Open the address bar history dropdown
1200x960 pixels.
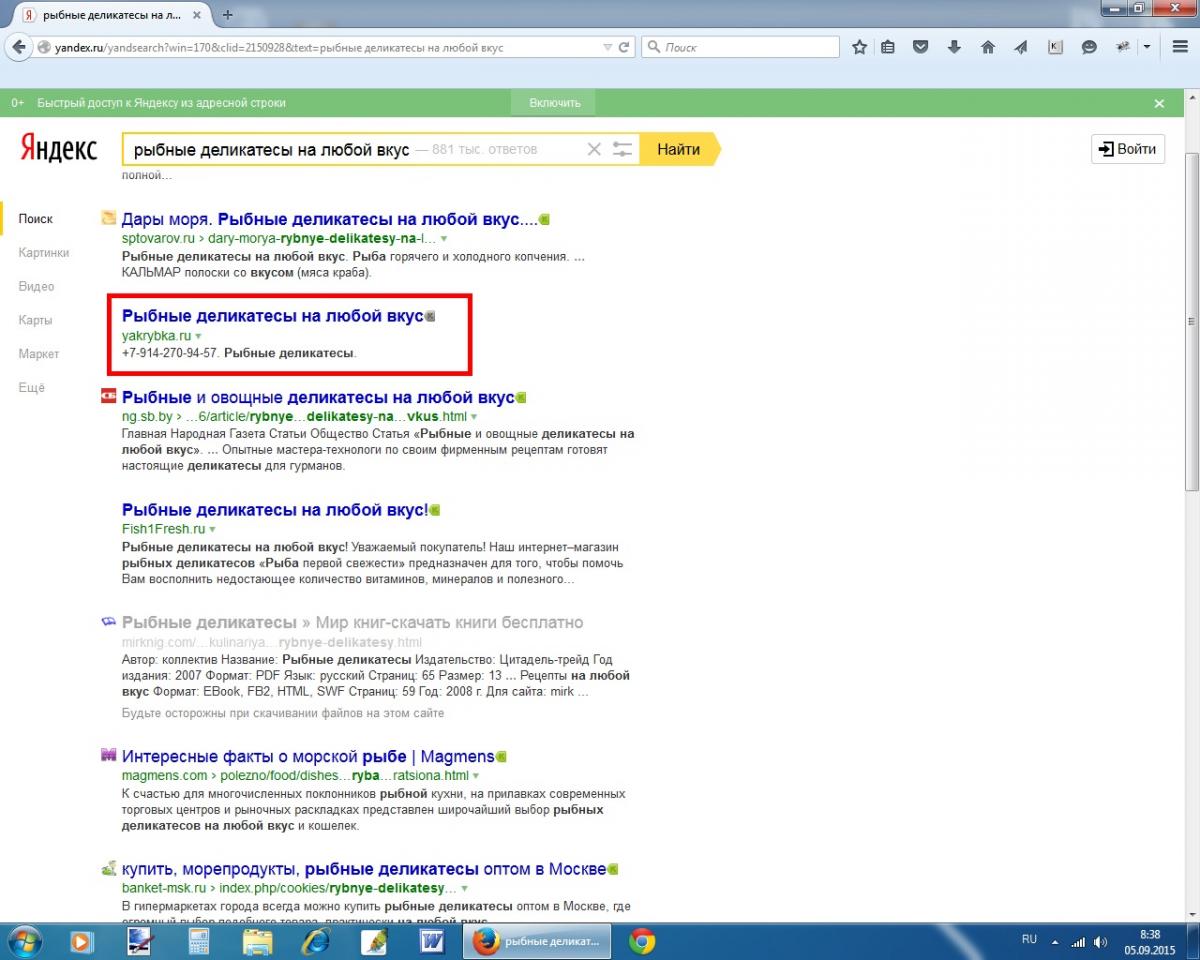click(x=607, y=47)
